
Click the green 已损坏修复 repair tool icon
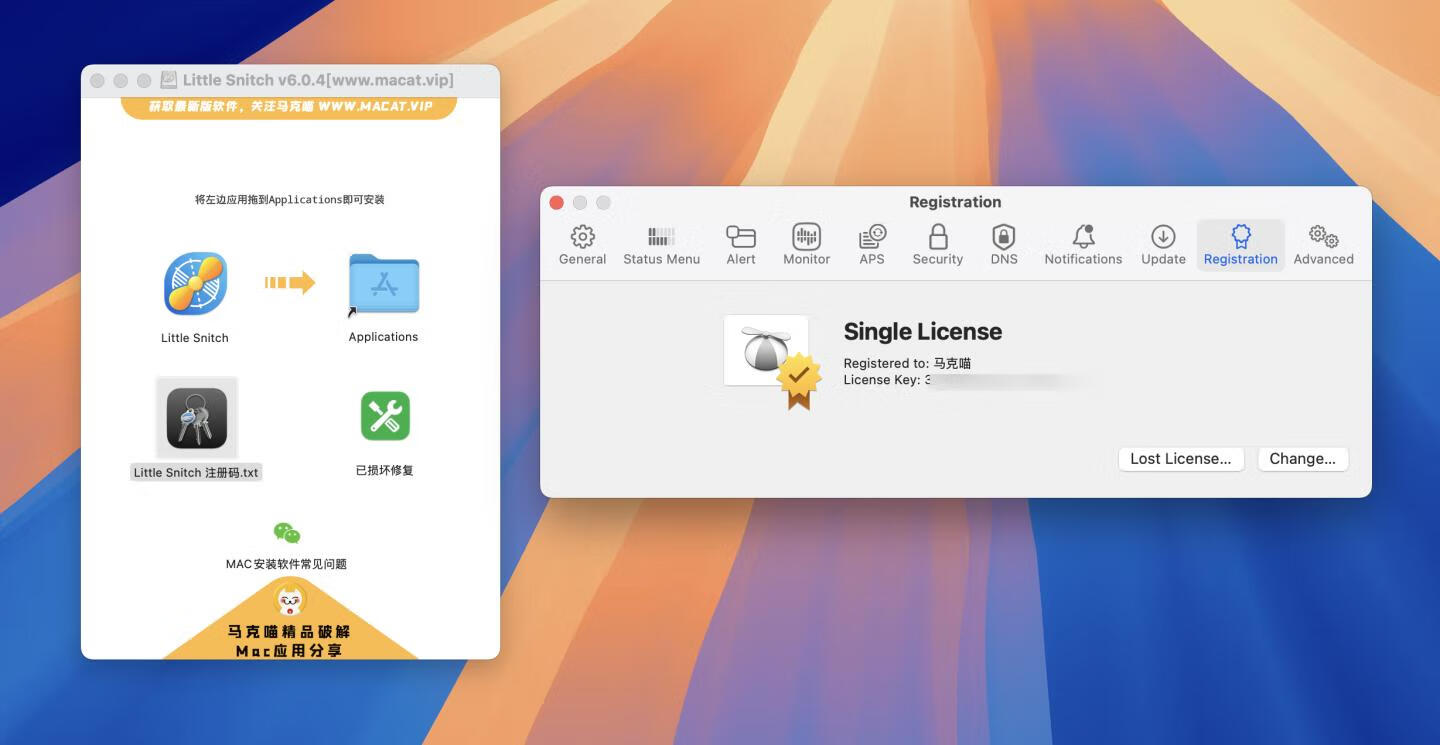click(x=385, y=416)
